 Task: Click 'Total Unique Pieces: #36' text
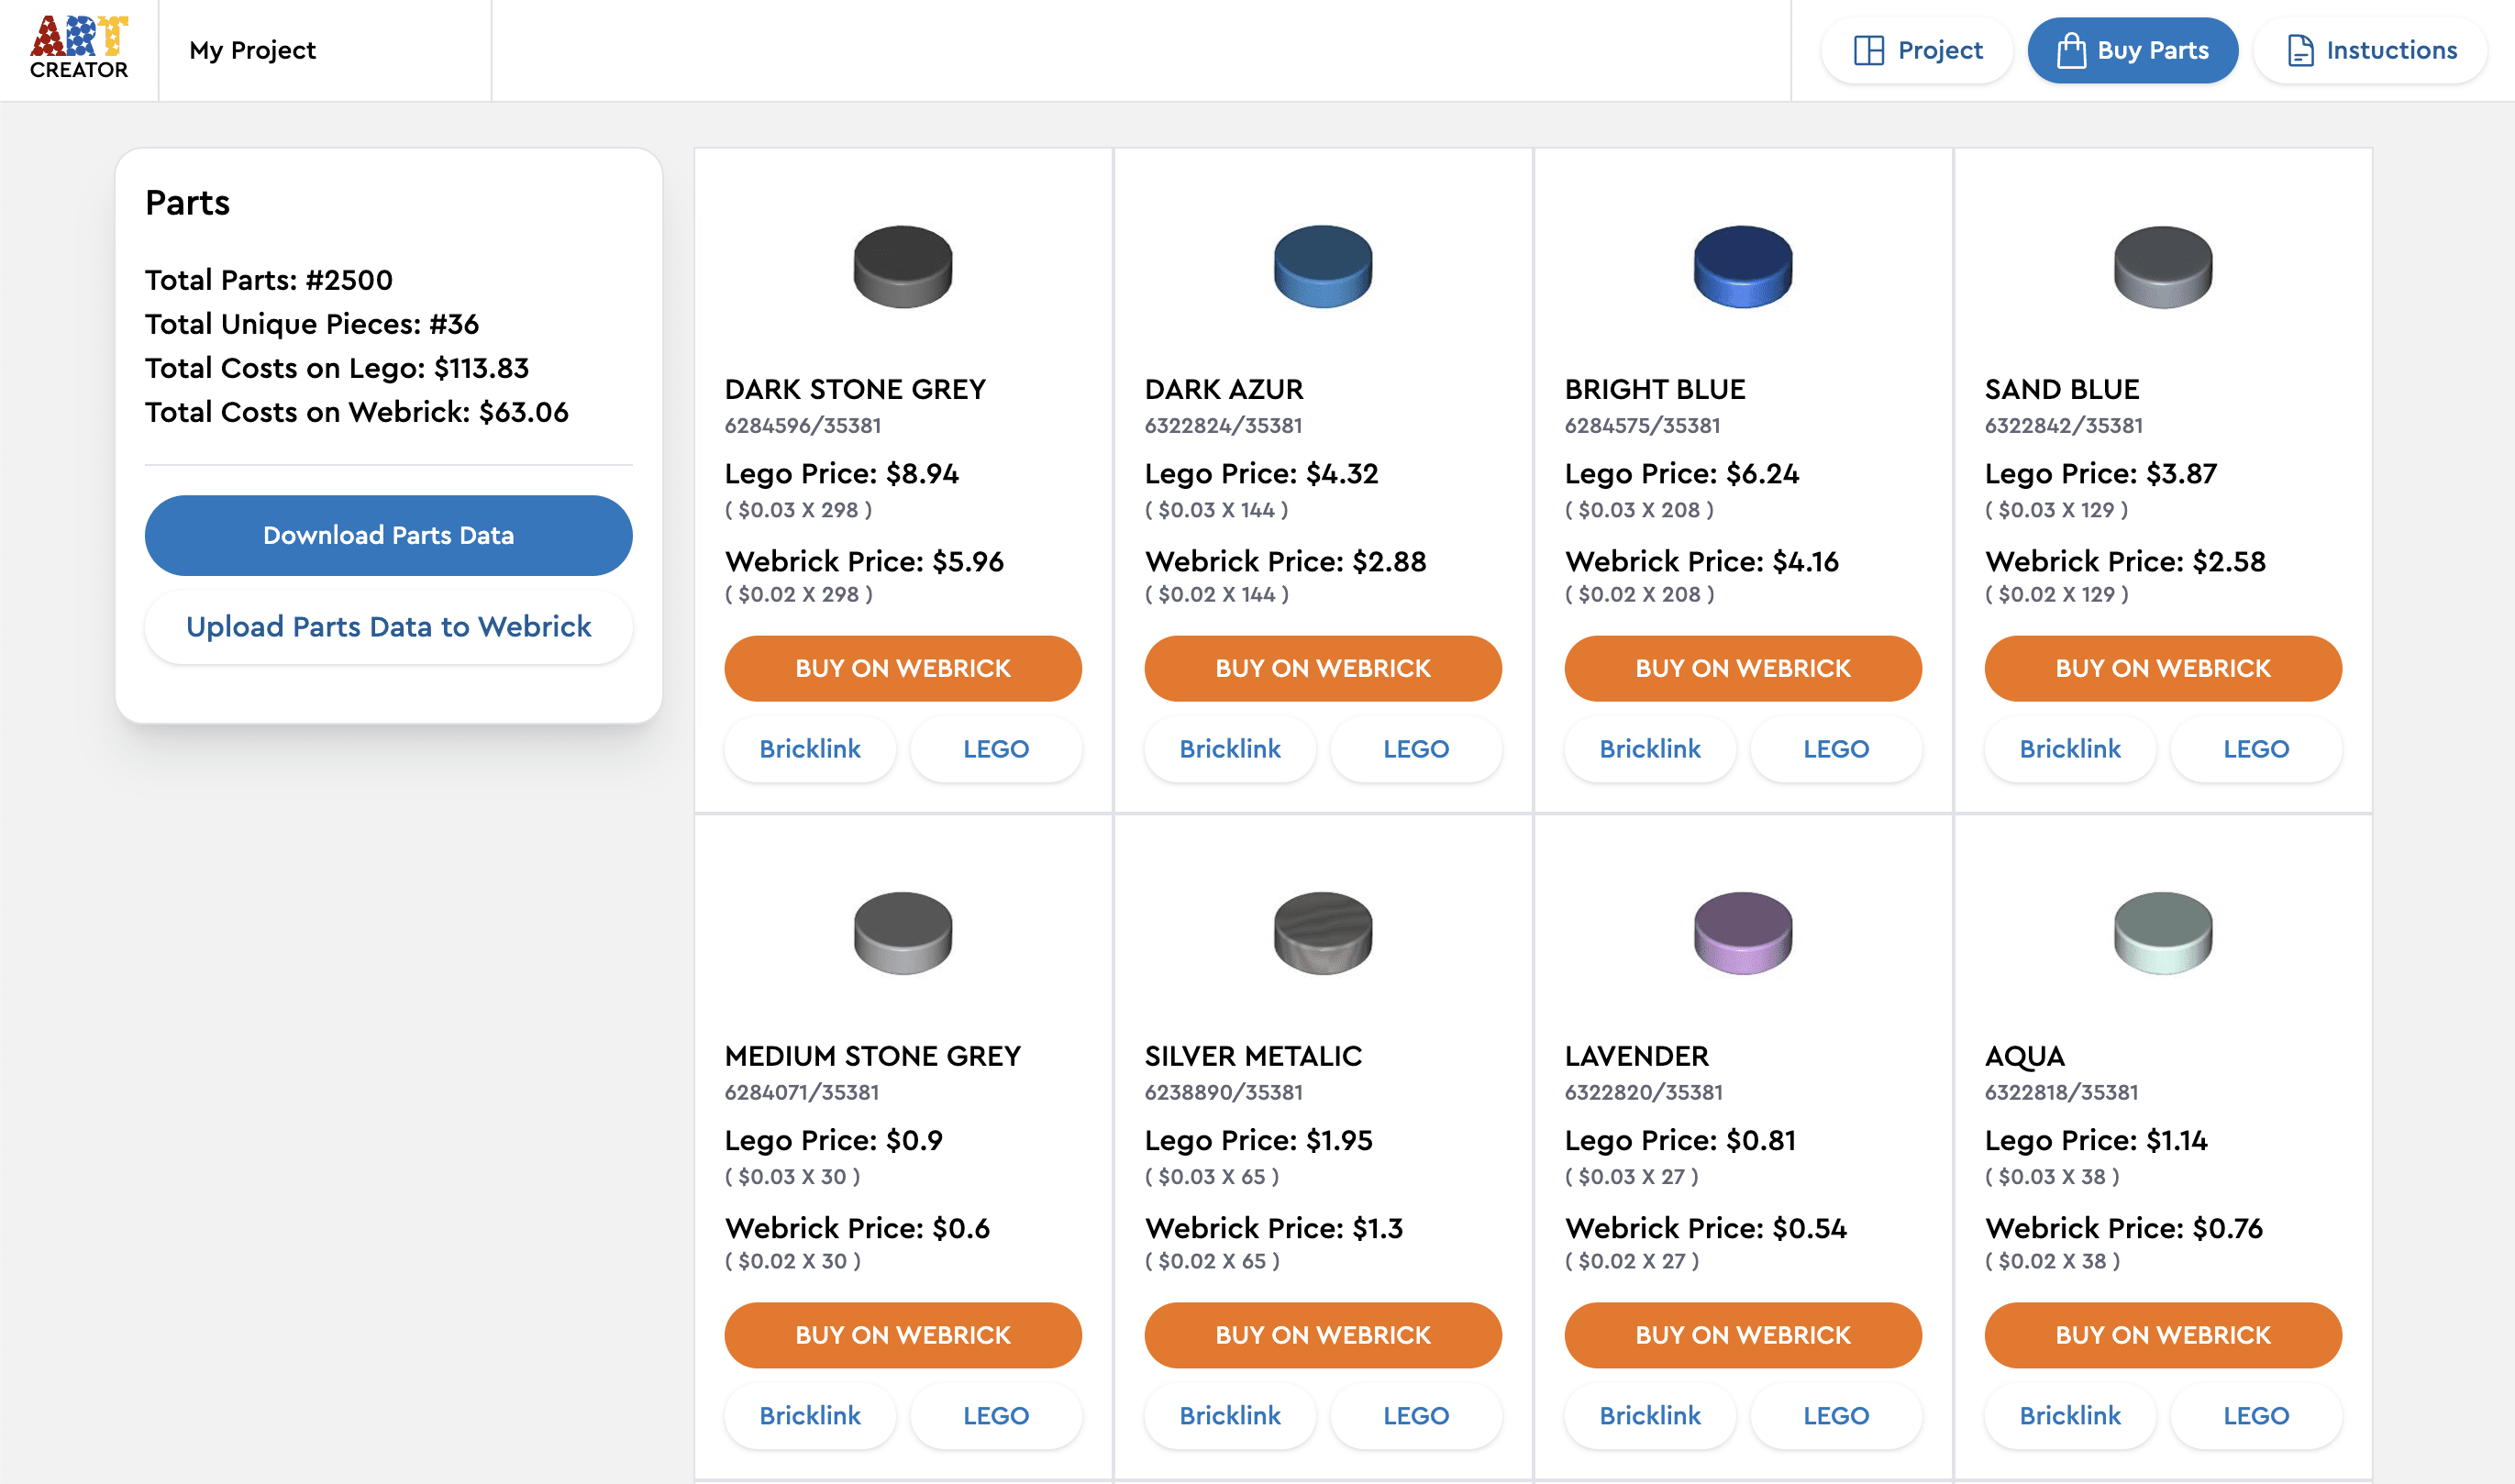(312, 324)
